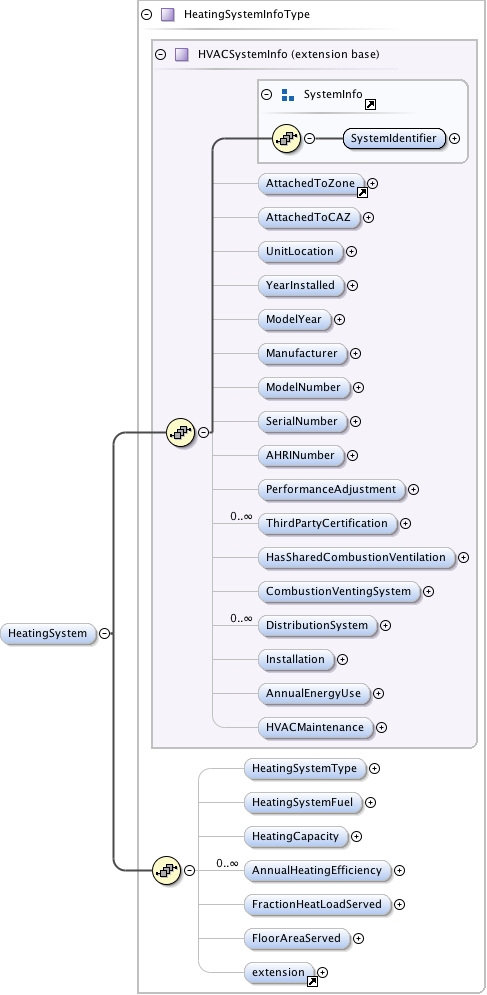The width and height of the screenshot is (487, 995).
Task: Expand the DistributionSystem element
Action: (x=385, y=625)
